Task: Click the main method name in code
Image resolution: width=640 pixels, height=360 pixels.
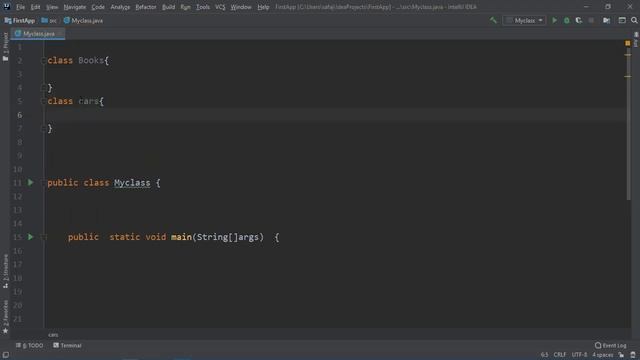Action: click(x=181, y=237)
